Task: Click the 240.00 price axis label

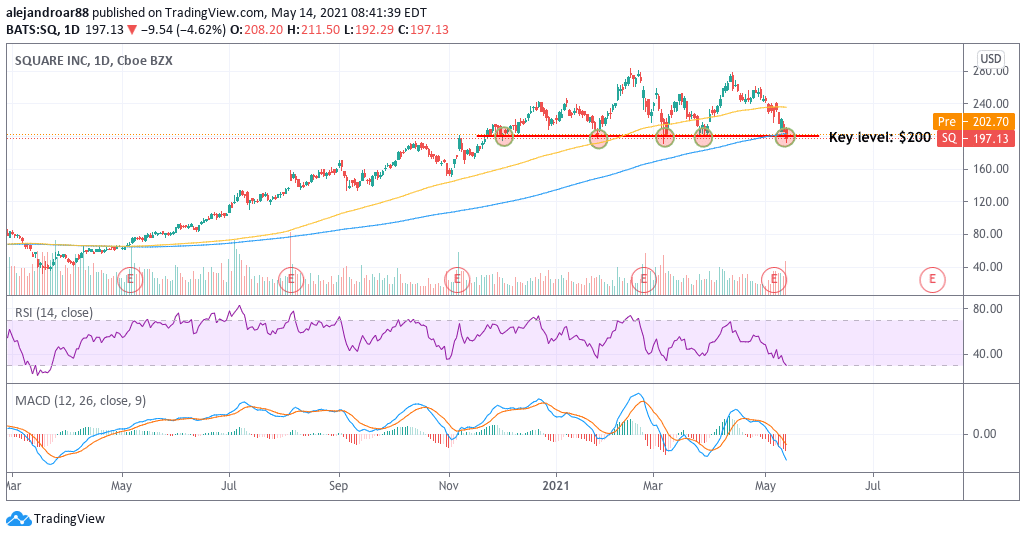Action: (991, 103)
